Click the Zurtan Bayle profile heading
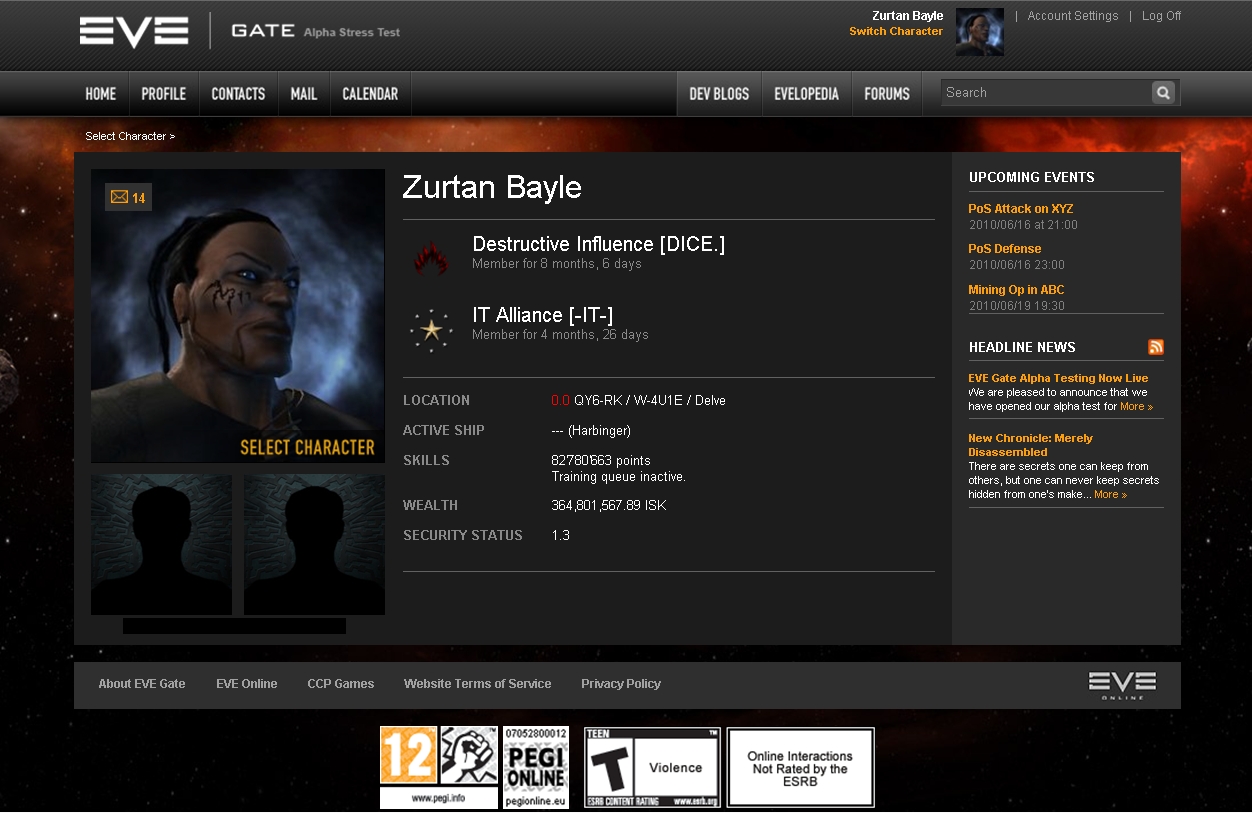 point(492,187)
